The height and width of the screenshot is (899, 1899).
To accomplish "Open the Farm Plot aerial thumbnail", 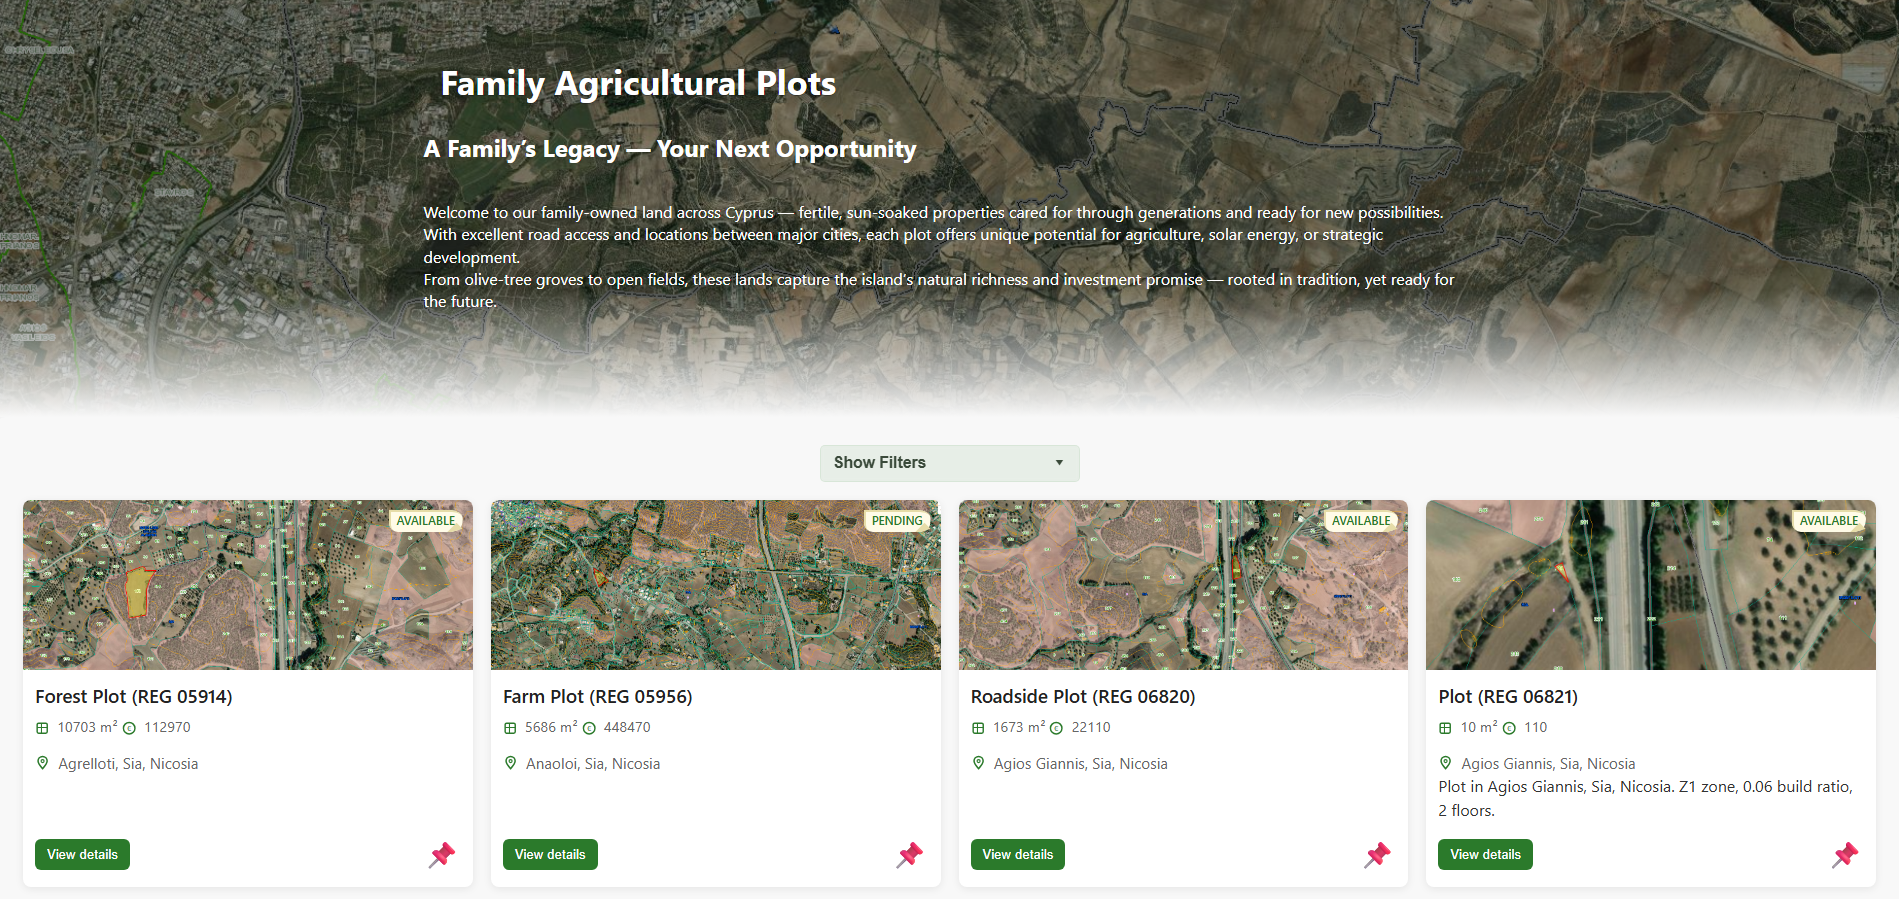I will click(x=716, y=585).
